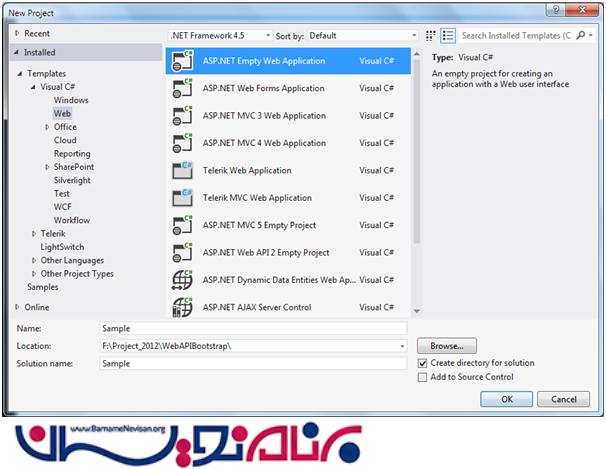Click the Telerik MVC Web Application icon

pos(182,198)
